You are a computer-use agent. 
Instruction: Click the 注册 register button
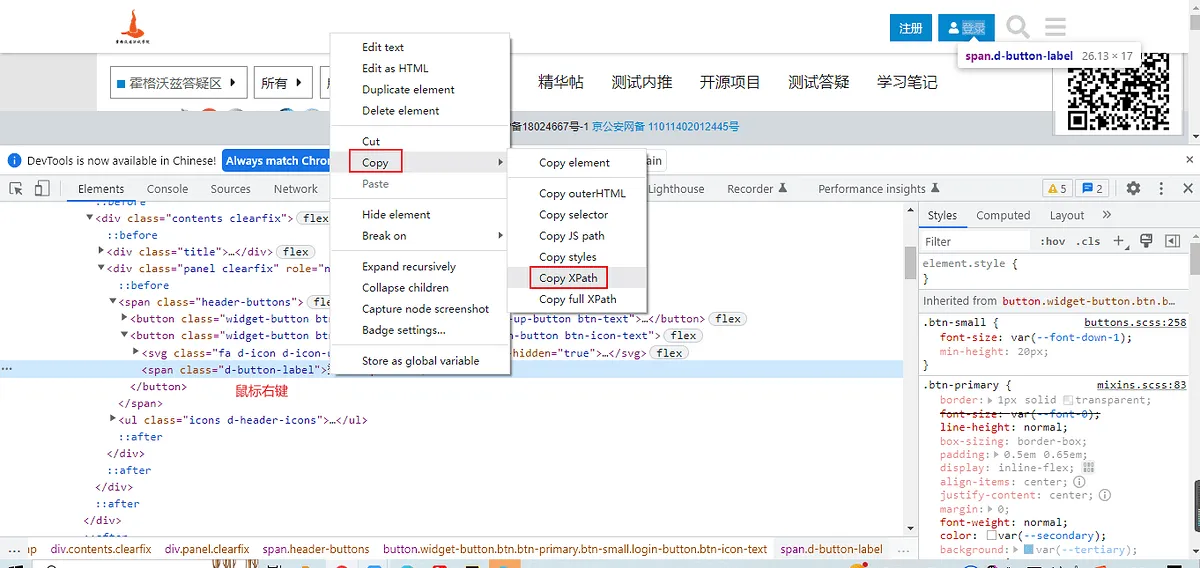[x=911, y=28]
